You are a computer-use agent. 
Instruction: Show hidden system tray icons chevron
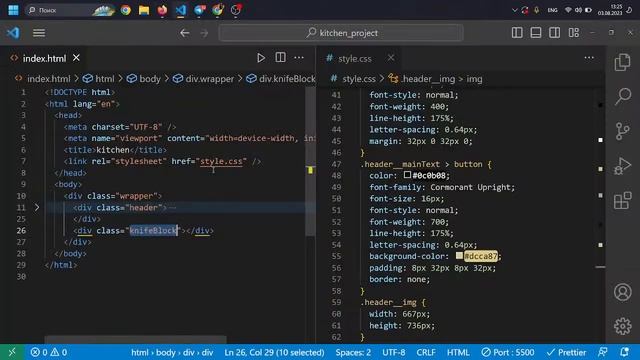(x=515, y=10)
